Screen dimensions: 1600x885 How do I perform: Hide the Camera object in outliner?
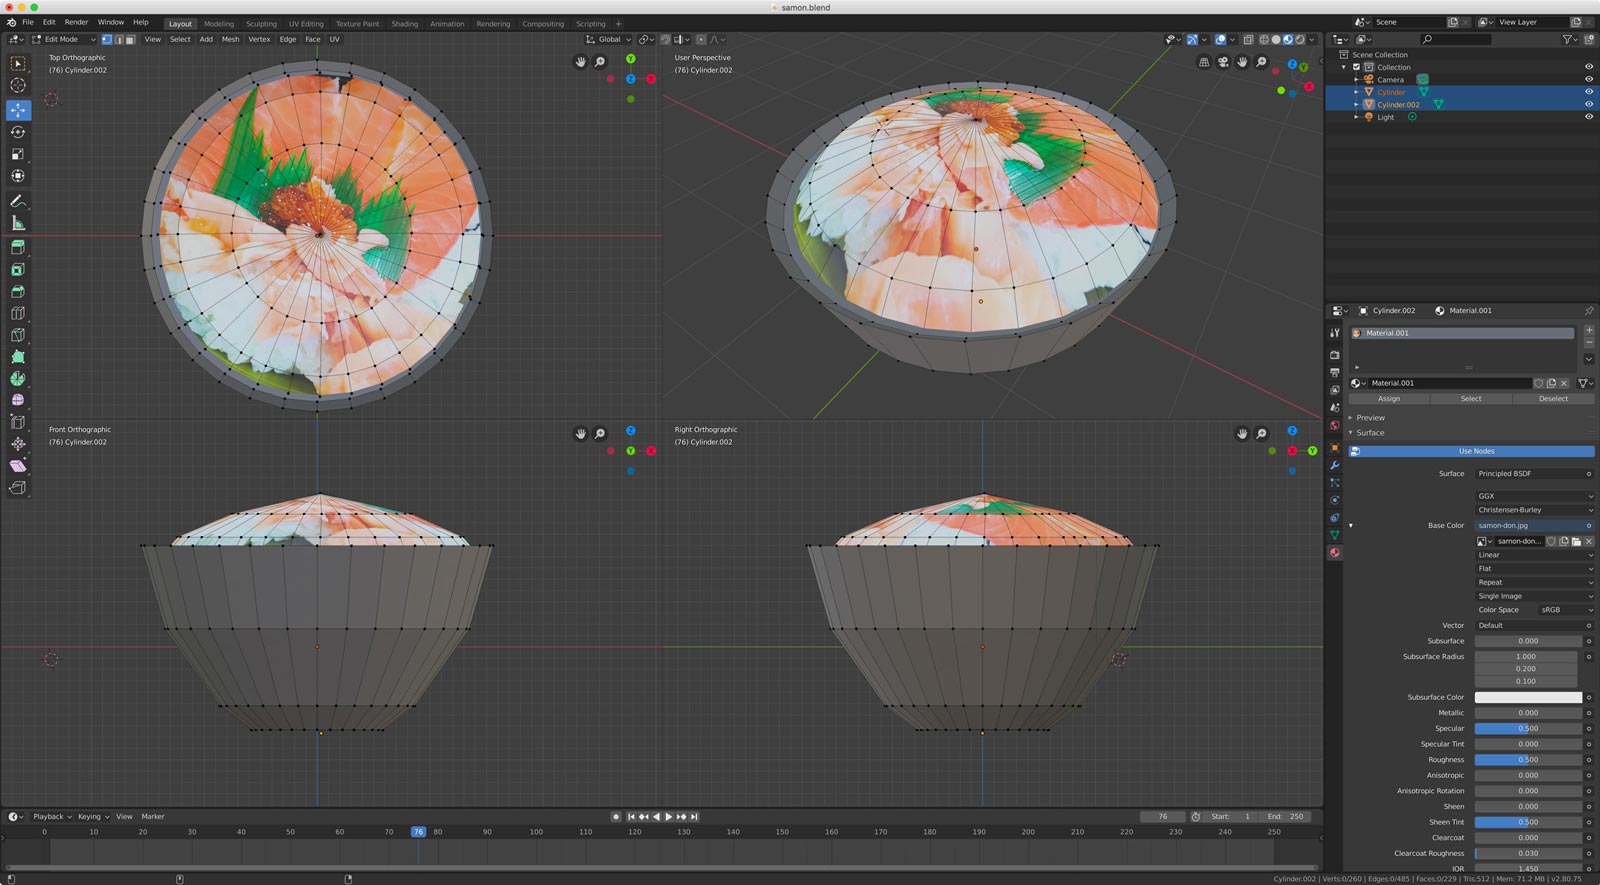pyautogui.click(x=1588, y=79)
